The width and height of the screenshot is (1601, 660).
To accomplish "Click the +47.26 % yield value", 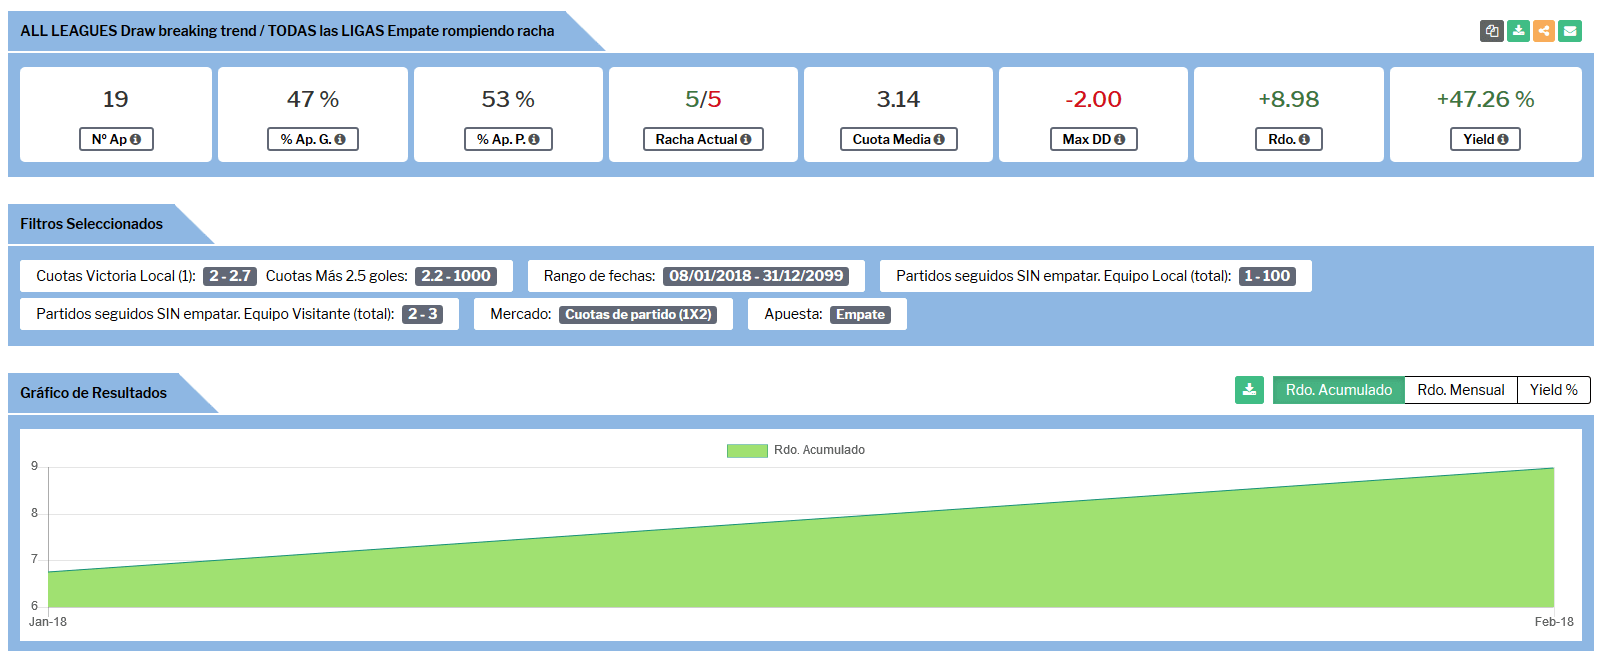I will (x=1485, y=99).
